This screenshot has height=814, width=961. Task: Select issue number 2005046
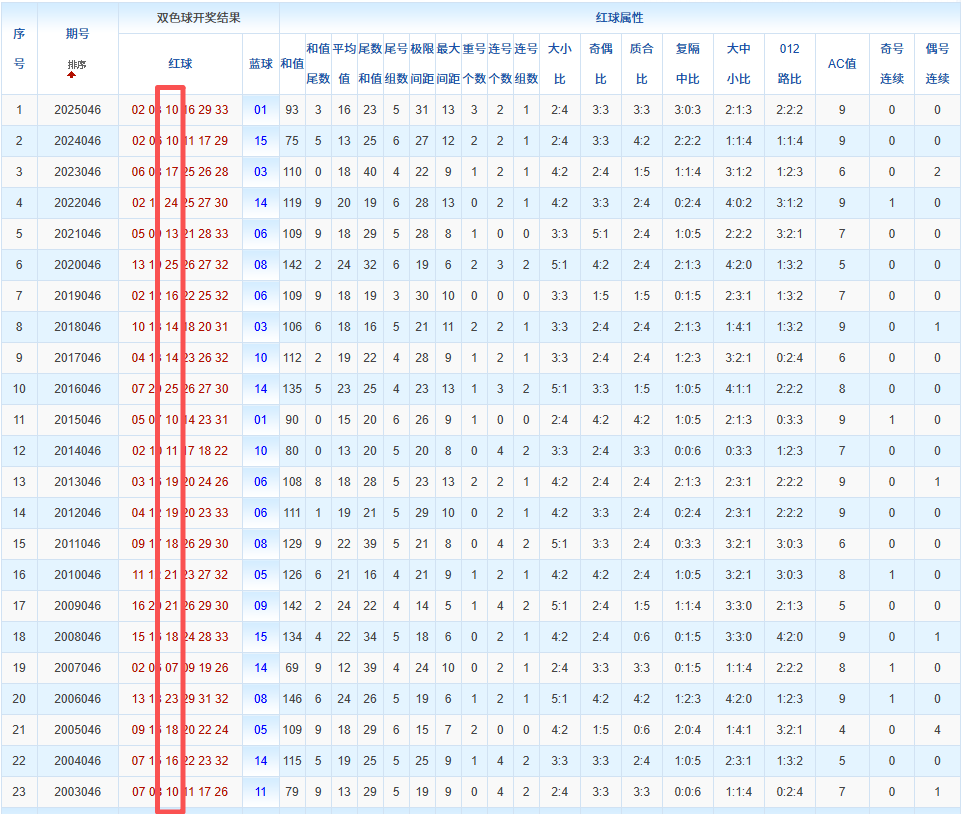point(77,729)
